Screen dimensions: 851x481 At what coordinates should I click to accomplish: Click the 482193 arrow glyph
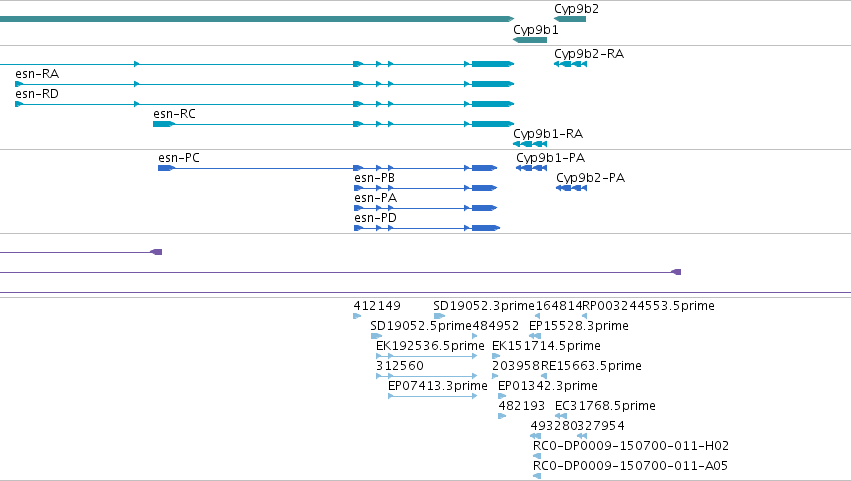[502, 416]
